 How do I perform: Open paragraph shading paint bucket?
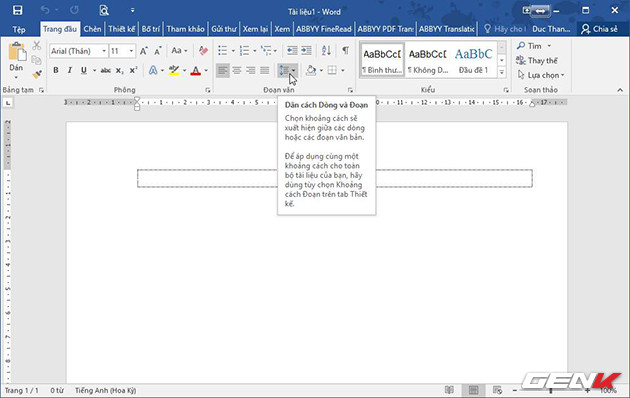pos(311,71)
